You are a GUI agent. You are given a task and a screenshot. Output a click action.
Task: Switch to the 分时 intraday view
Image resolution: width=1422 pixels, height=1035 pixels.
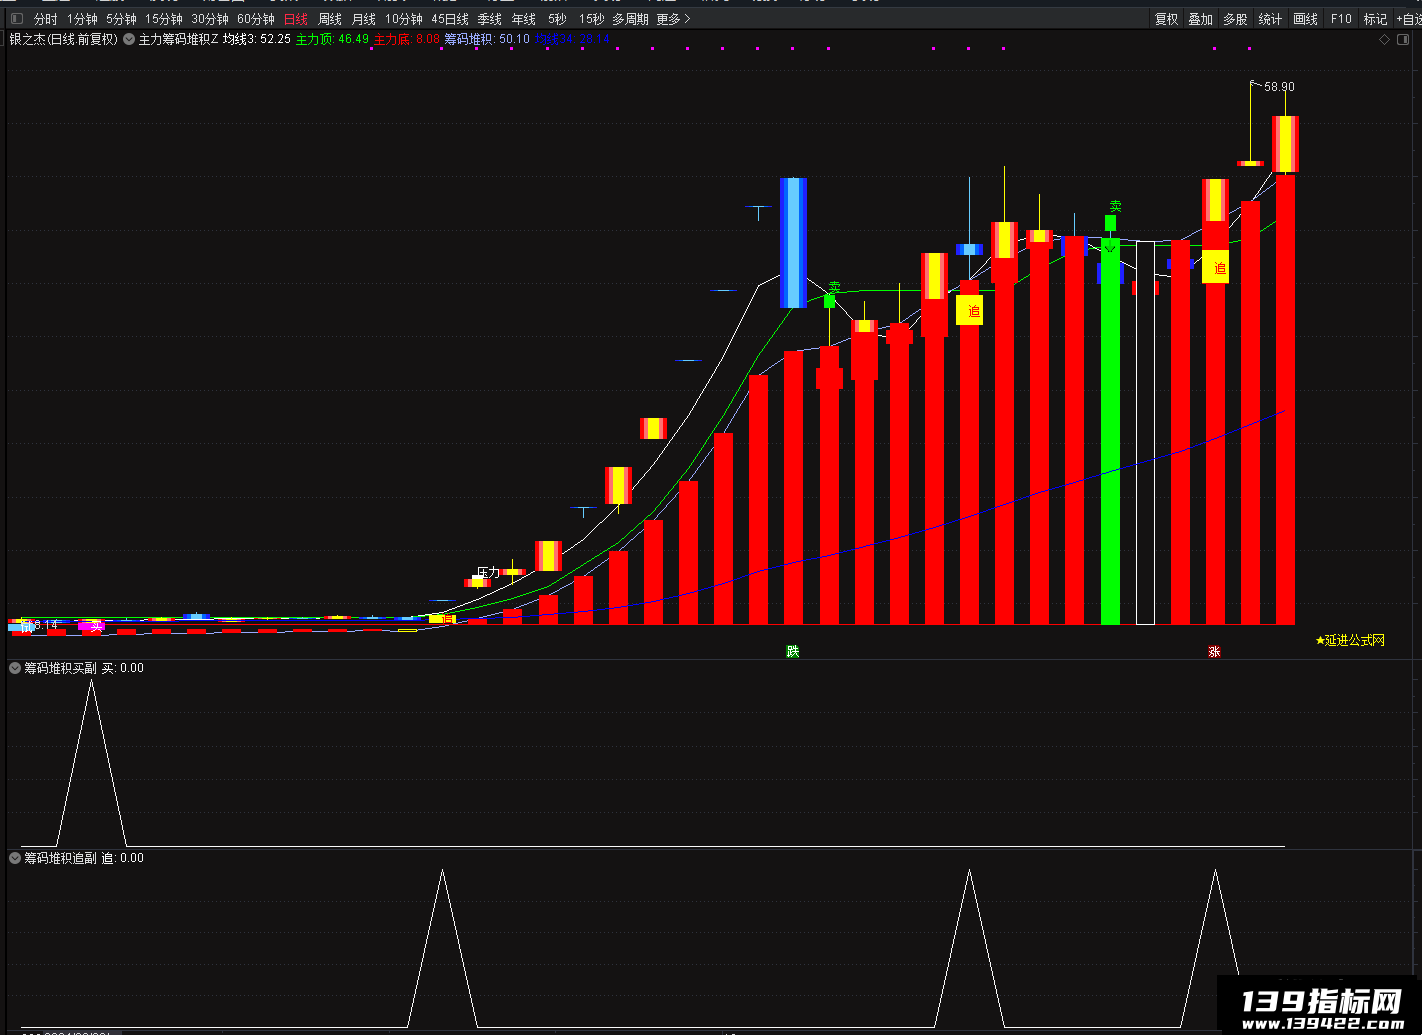pos(46,19)
